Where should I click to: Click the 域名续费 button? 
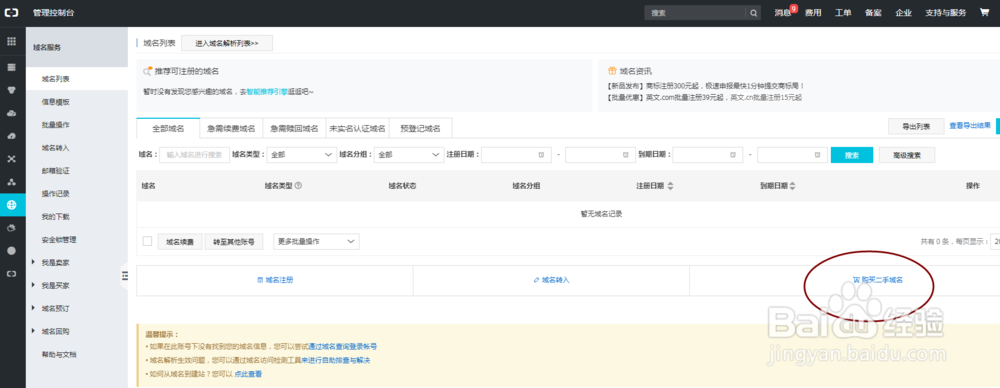pos(180,242)
